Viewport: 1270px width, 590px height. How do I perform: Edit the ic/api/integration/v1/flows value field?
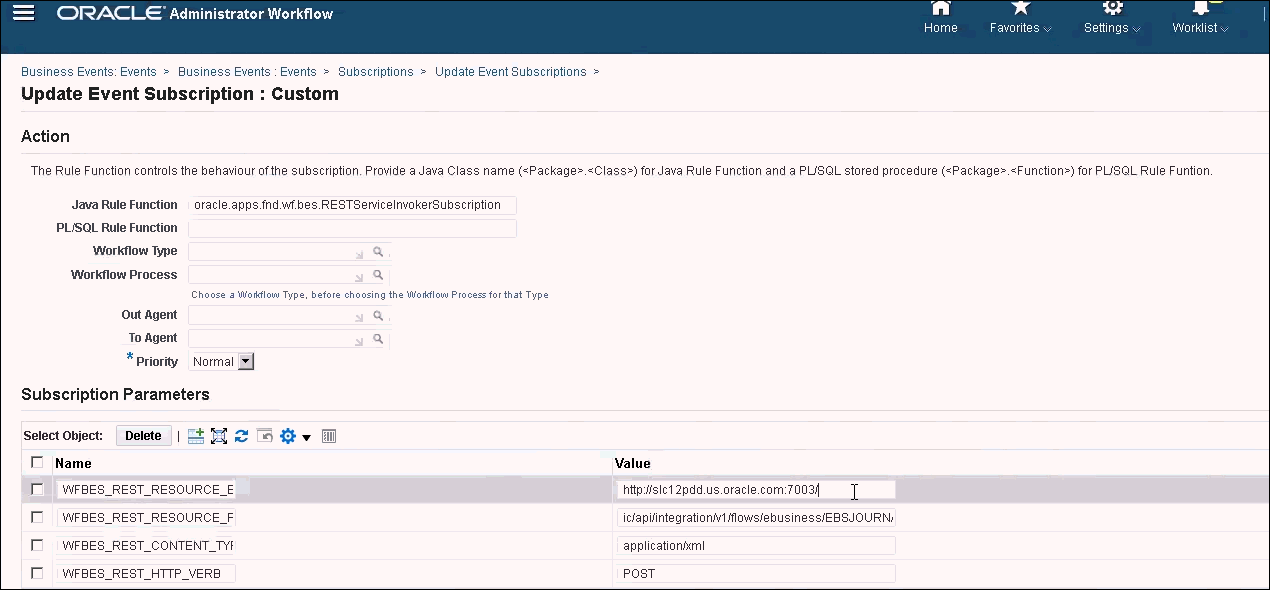(x=756, y=518)
